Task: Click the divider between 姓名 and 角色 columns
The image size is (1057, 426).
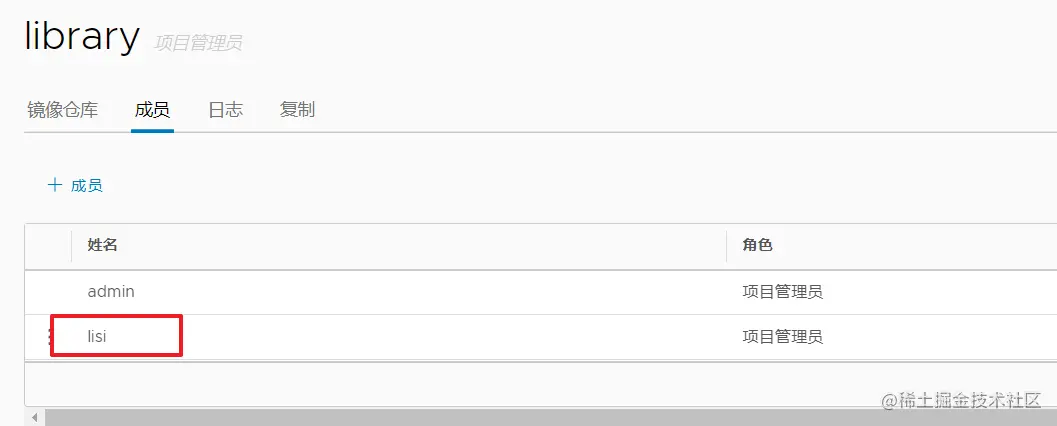Action: click(726, 246)
